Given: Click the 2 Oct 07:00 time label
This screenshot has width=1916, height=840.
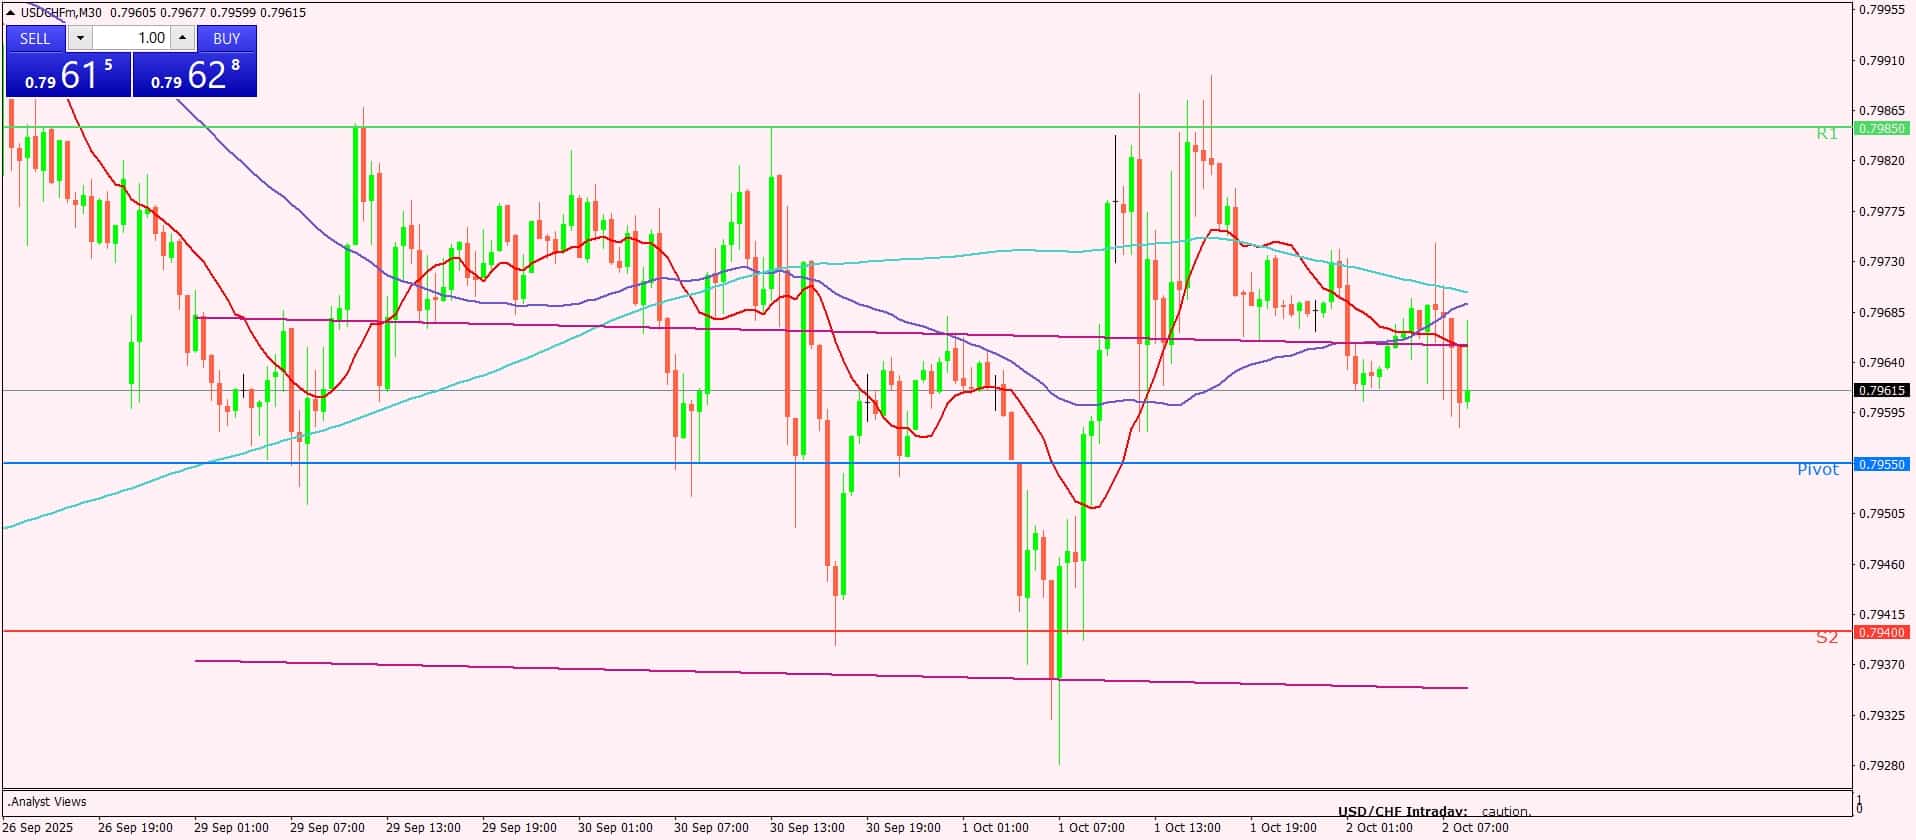Looking at the screenshot, I should pos(1475,827).
